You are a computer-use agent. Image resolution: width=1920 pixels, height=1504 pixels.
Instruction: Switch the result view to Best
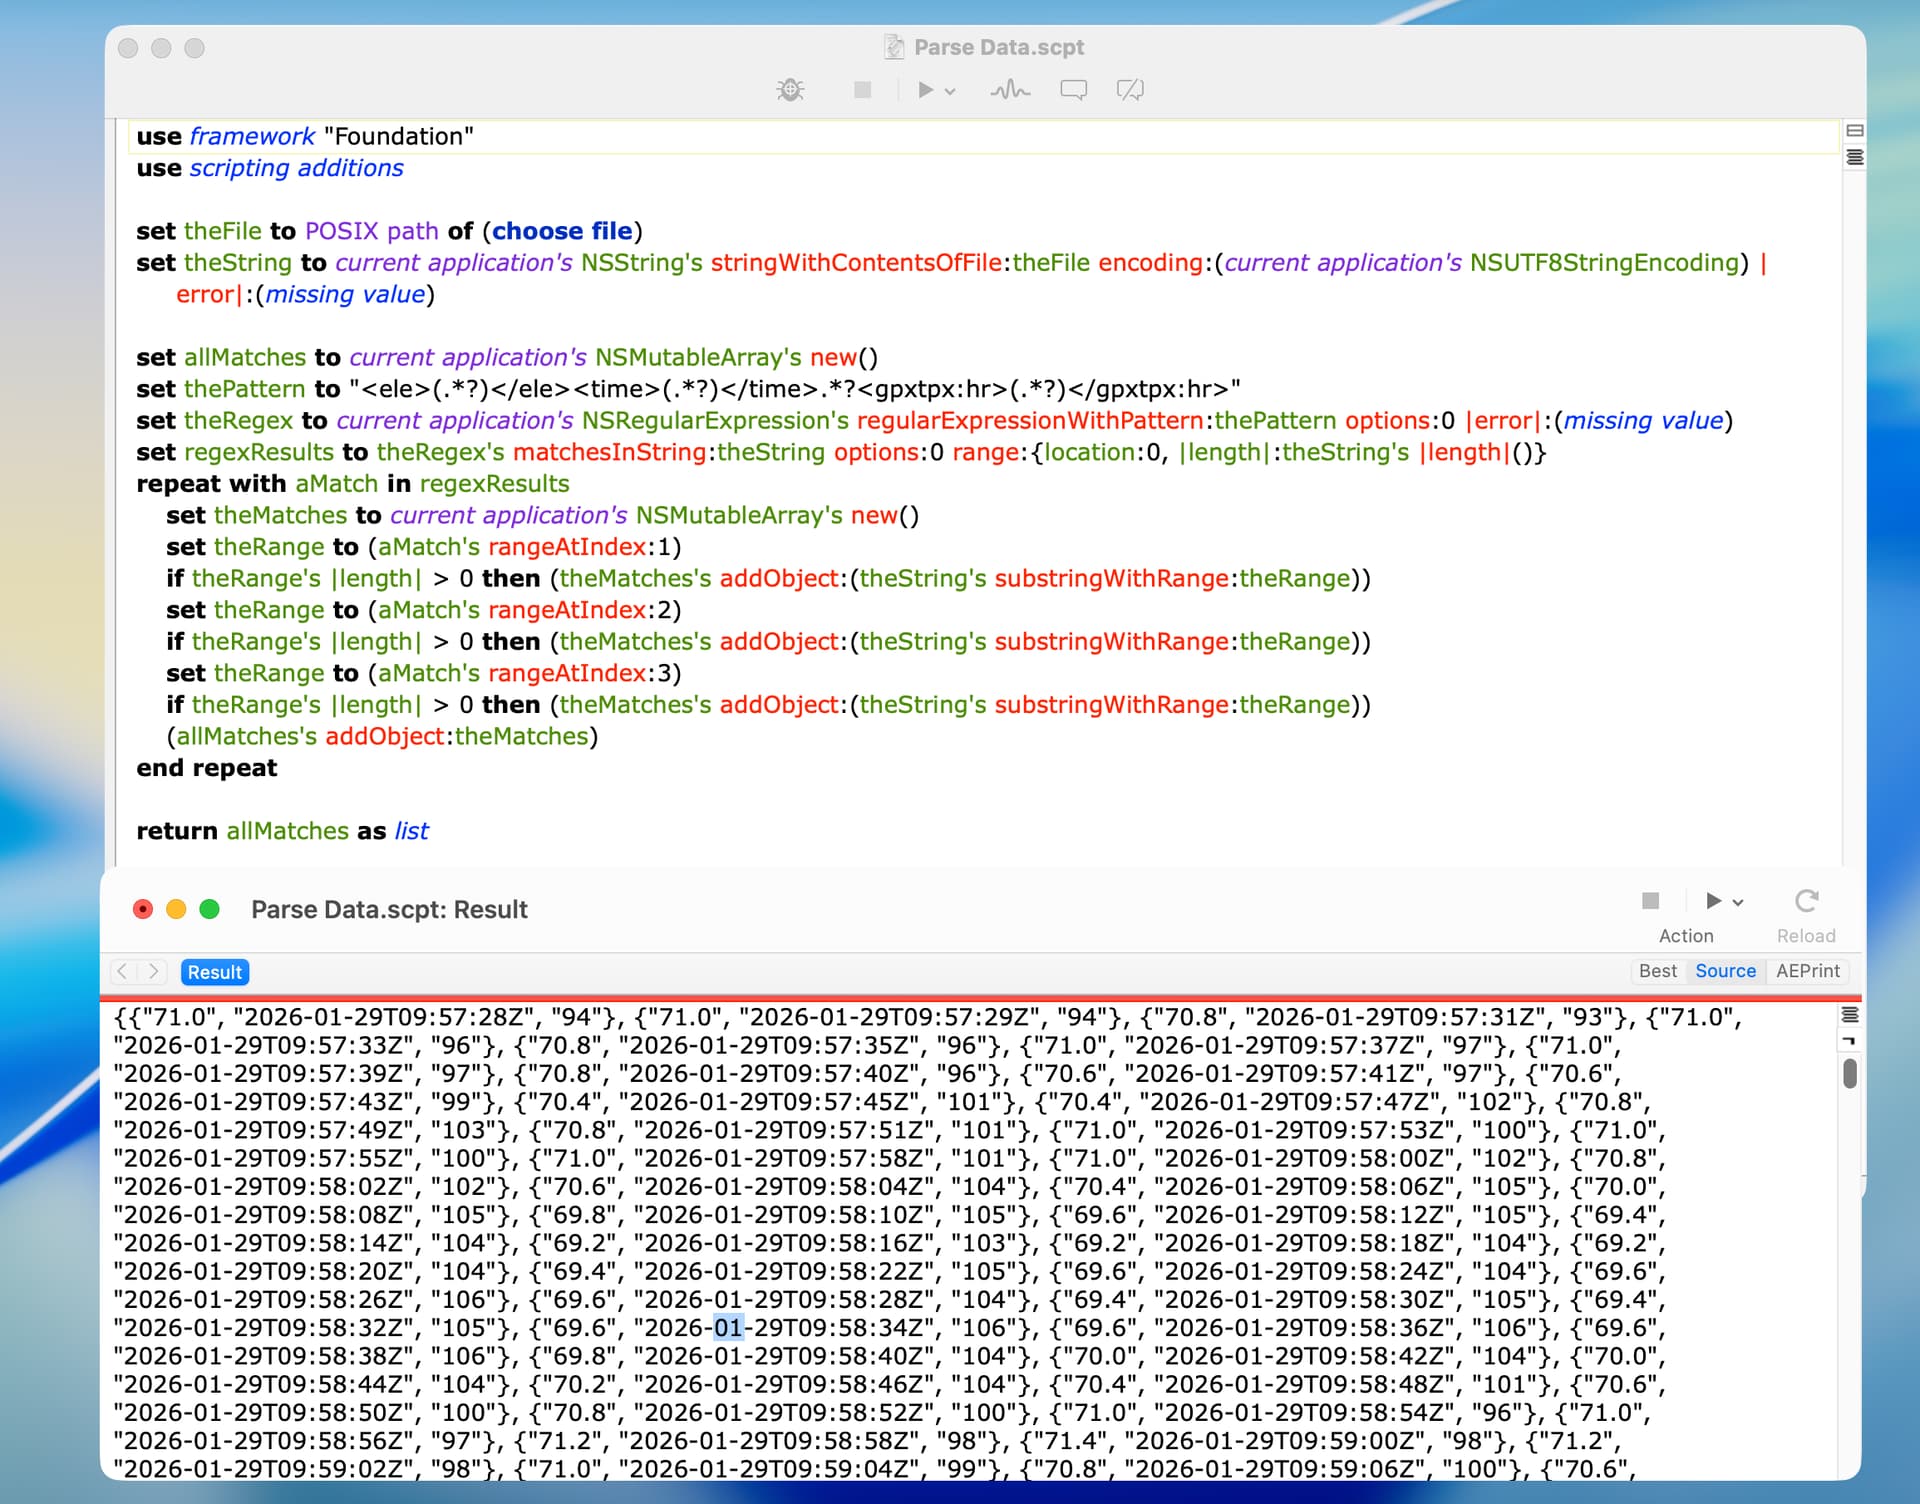pyautogui.click(x=1657, y=971)
